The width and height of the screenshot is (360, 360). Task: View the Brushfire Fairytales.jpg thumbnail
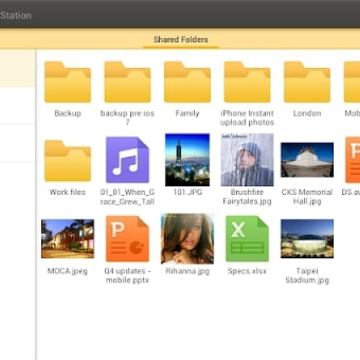pyautogui.click(x=247, y=160)
